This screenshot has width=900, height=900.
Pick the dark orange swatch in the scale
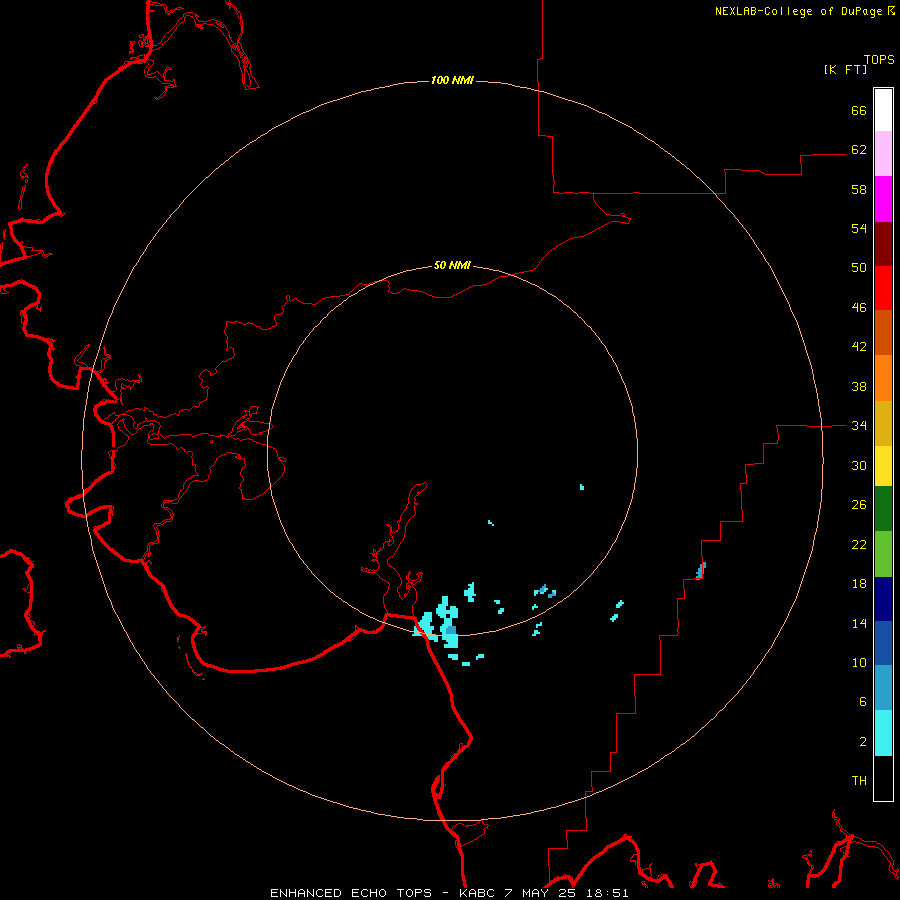point(883,332)
